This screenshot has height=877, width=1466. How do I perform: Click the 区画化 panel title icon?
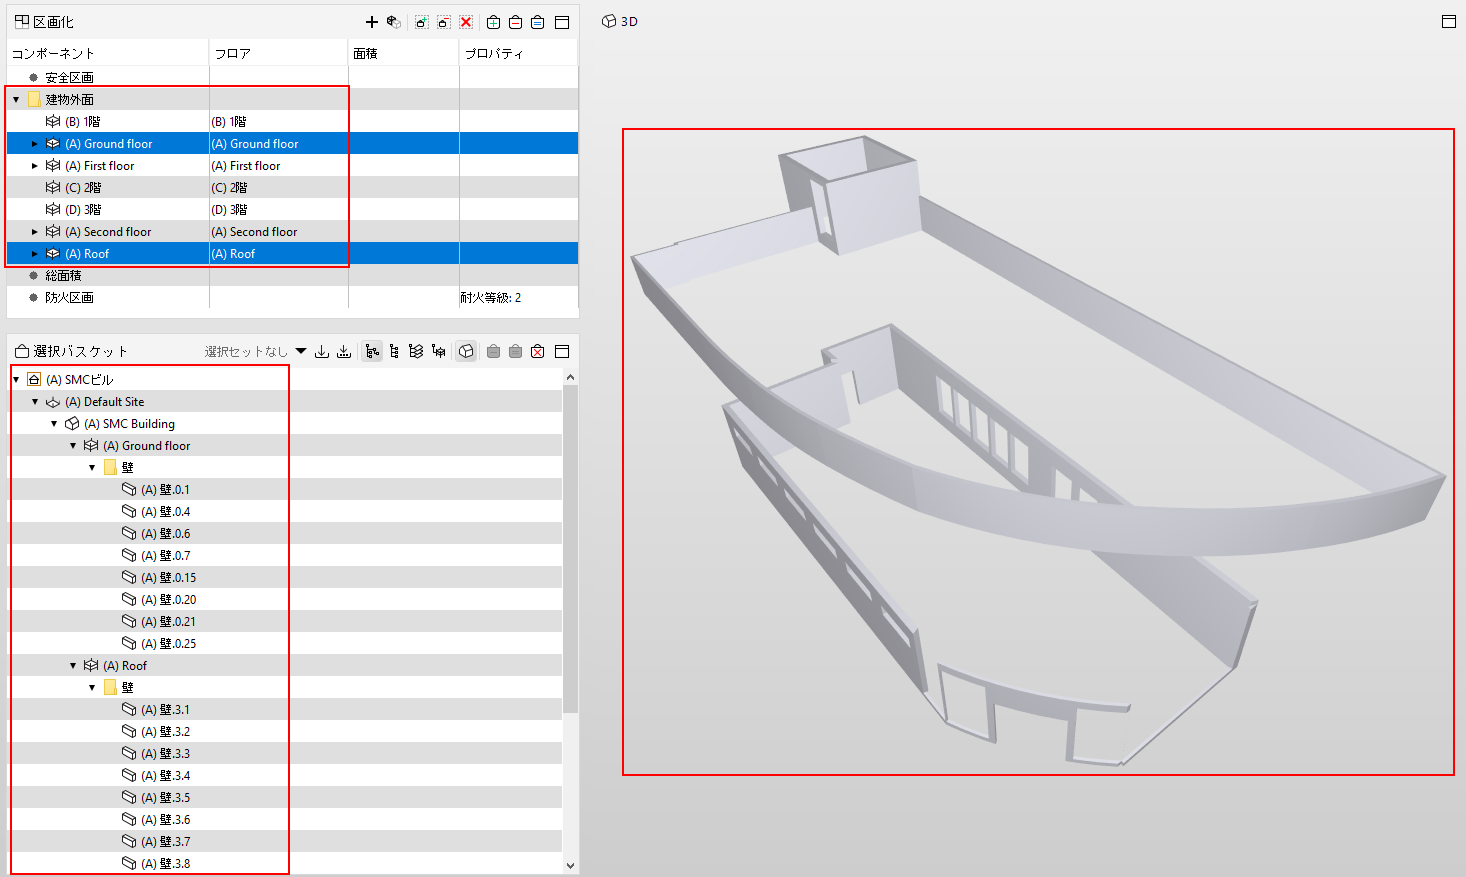pos(22,22)
